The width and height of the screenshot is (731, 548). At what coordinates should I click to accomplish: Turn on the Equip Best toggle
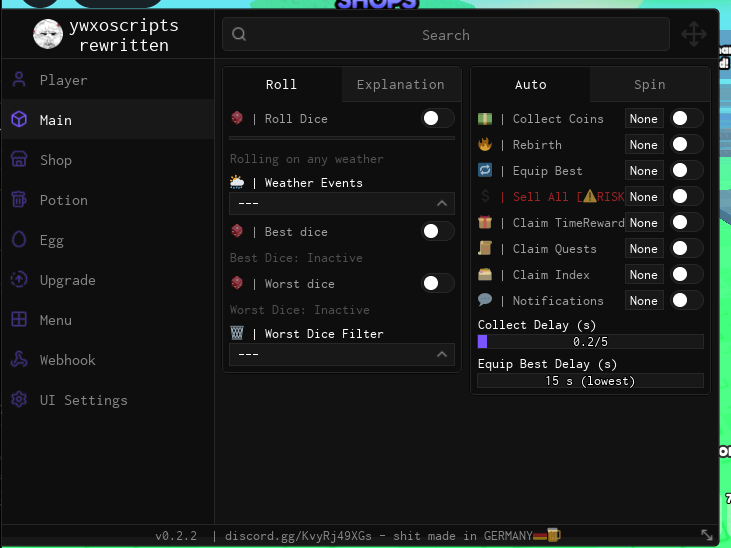pyautogui.click(x=687, y=170)
